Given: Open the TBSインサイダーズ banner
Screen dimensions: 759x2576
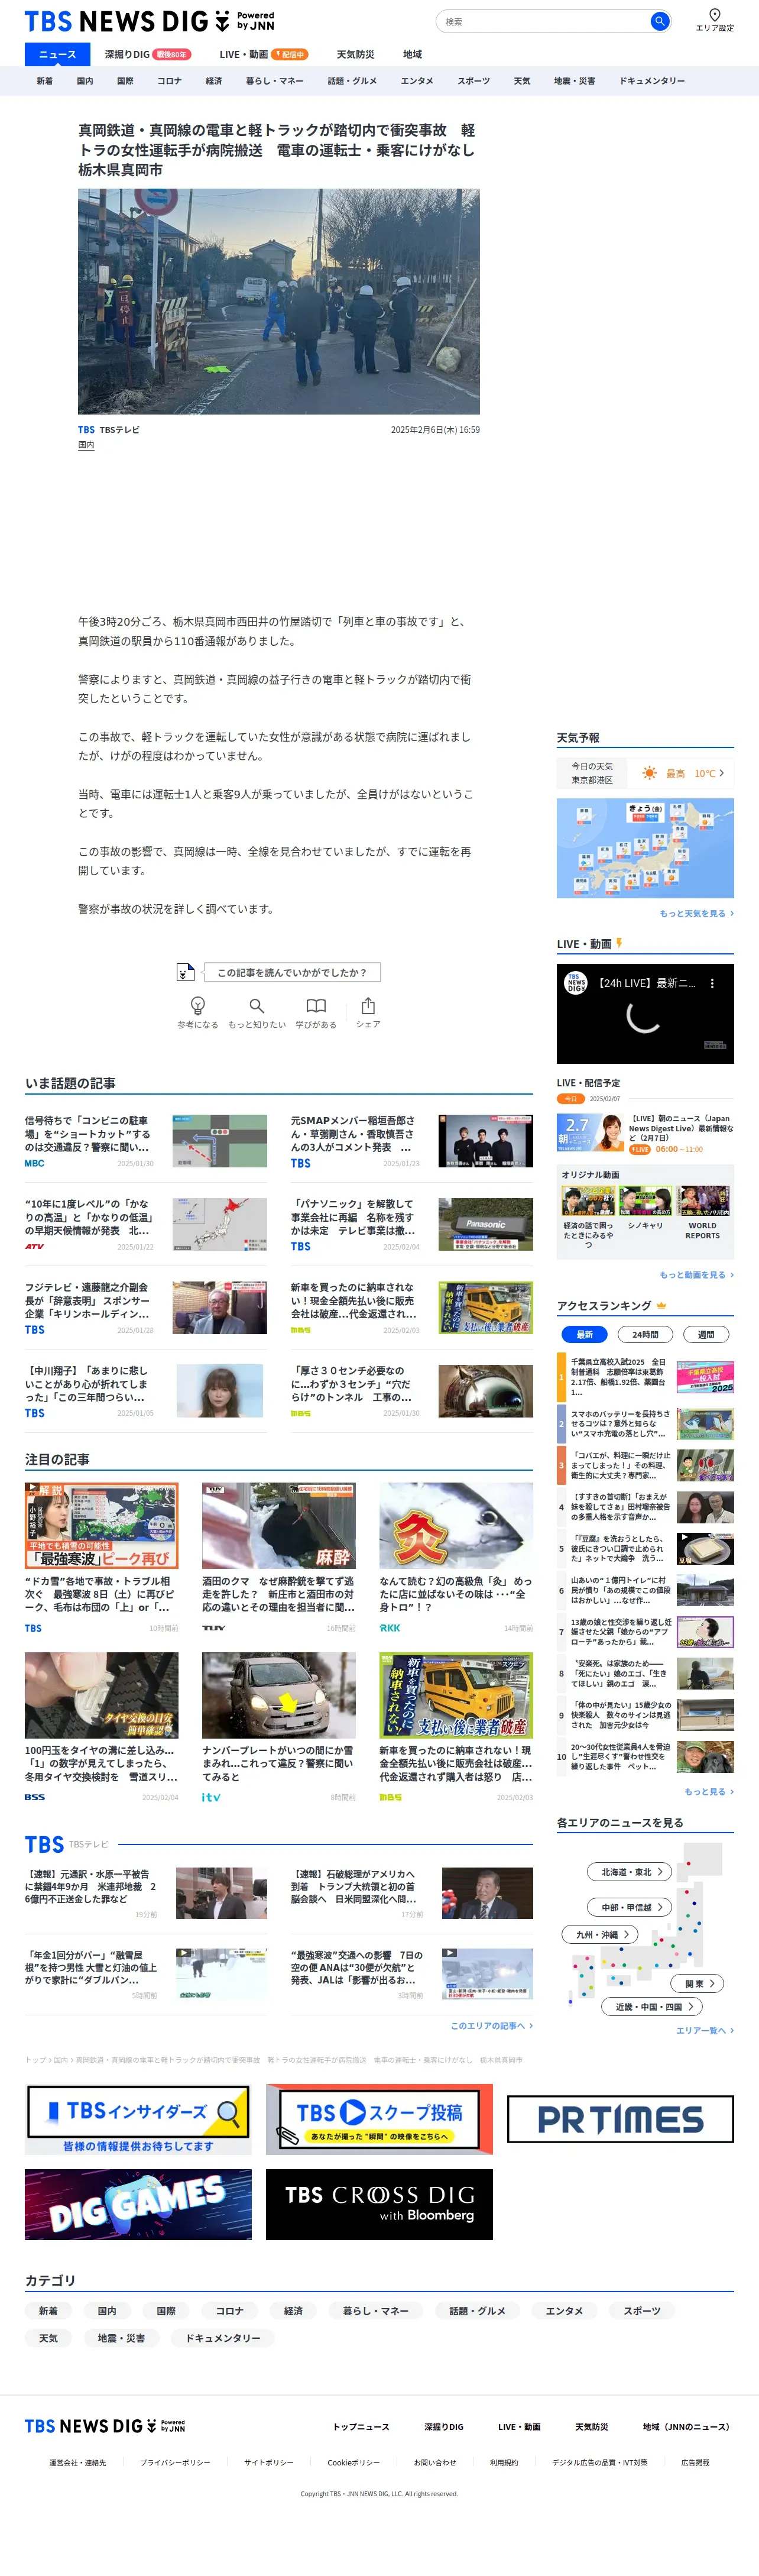Looking at the screenshot, I should click(x=138, y=2119).
